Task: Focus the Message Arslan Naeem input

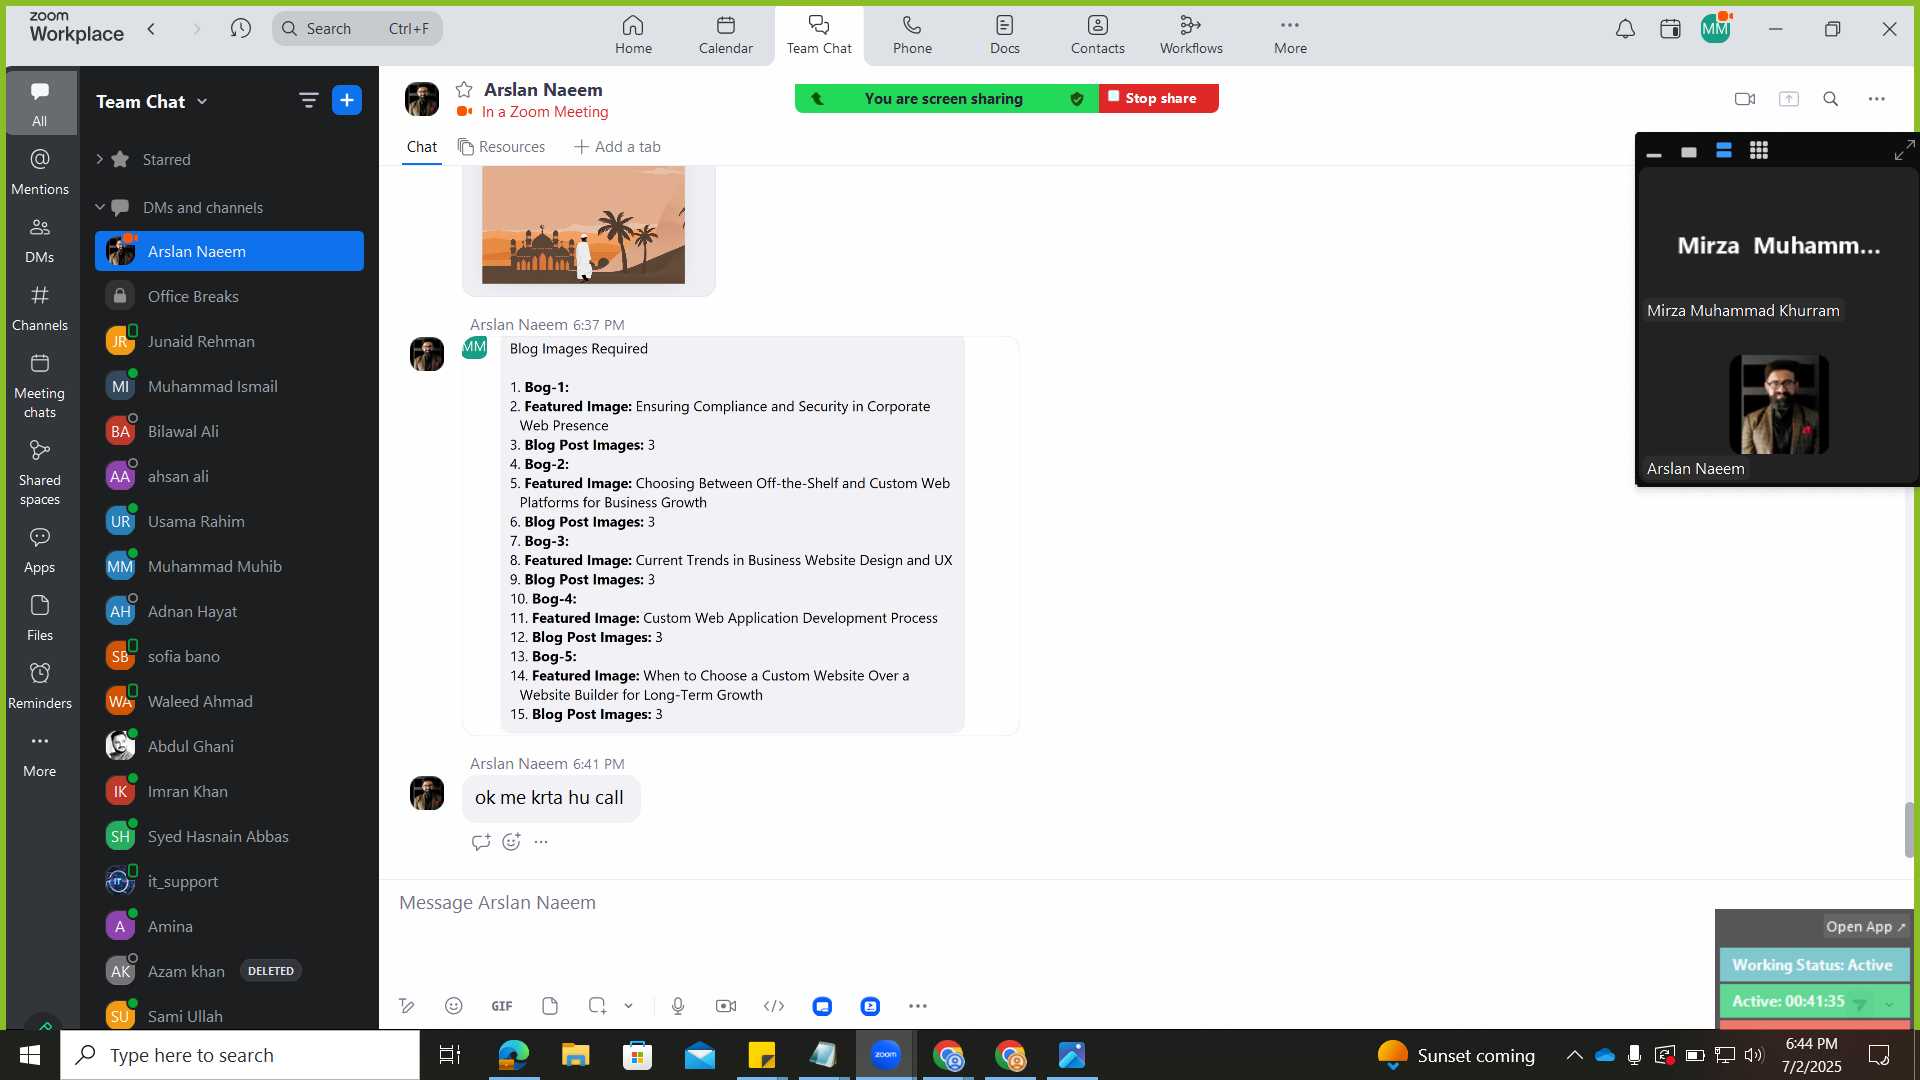Action: point(1050,903)
